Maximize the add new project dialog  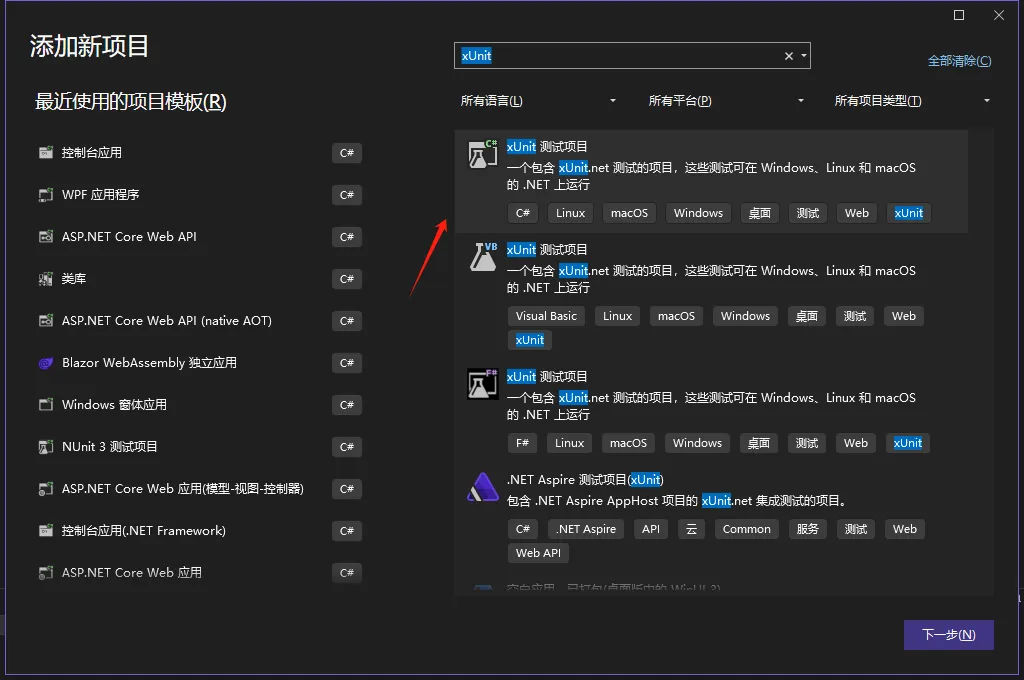pos(959,15)
